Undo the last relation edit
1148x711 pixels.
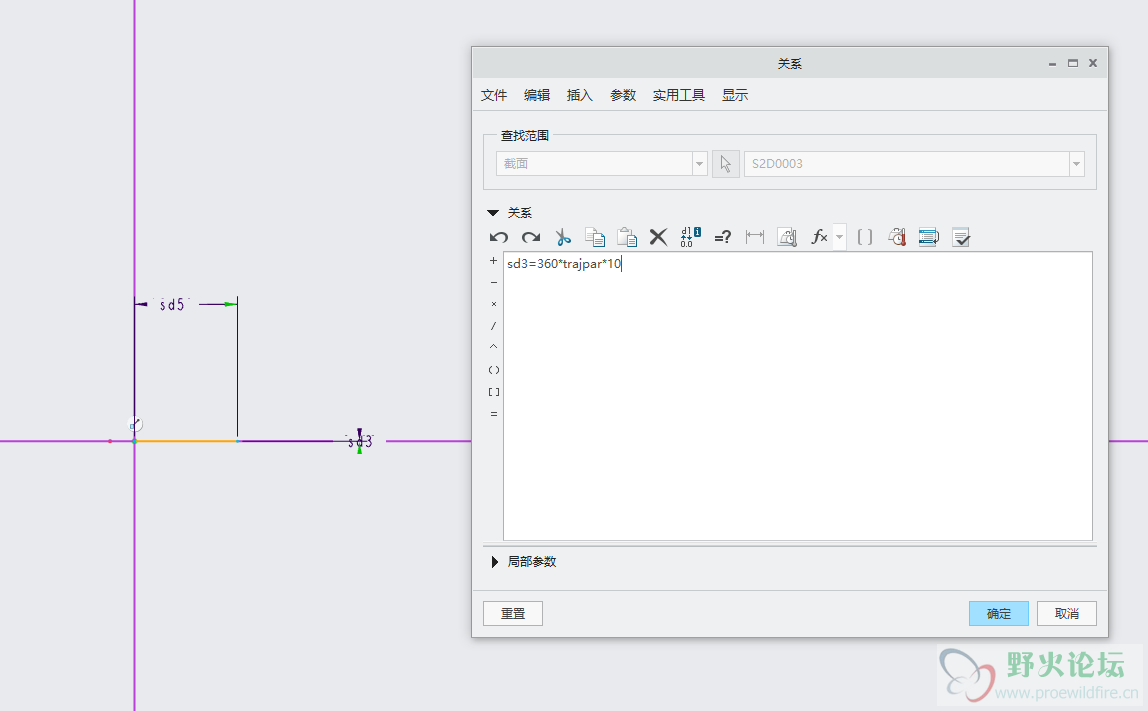[499, 237]
